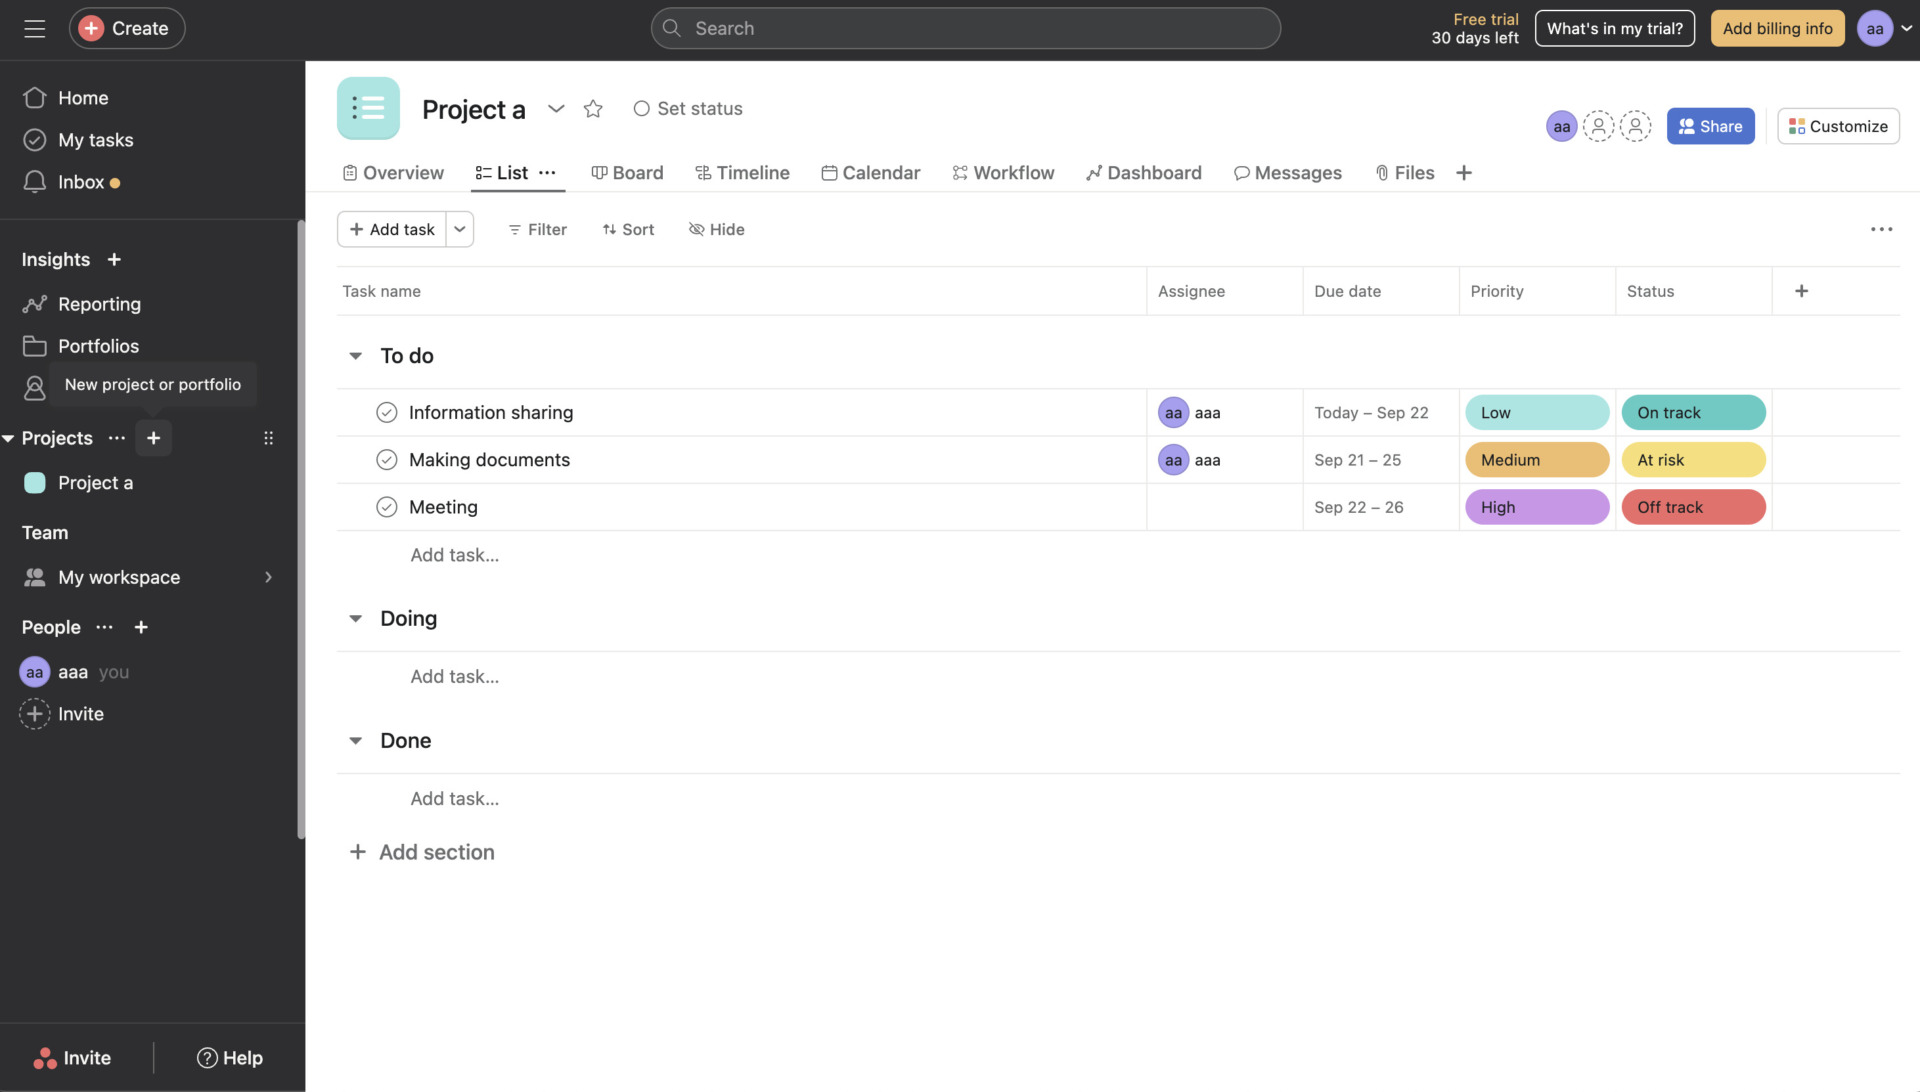Open Reporting under Insights
Image resolution: width=1920 pixels, height=1092 pixels.
[99, 304]
